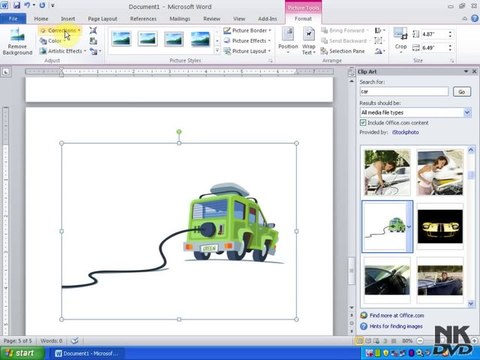Switch to the Add-Ins tab

267,19
